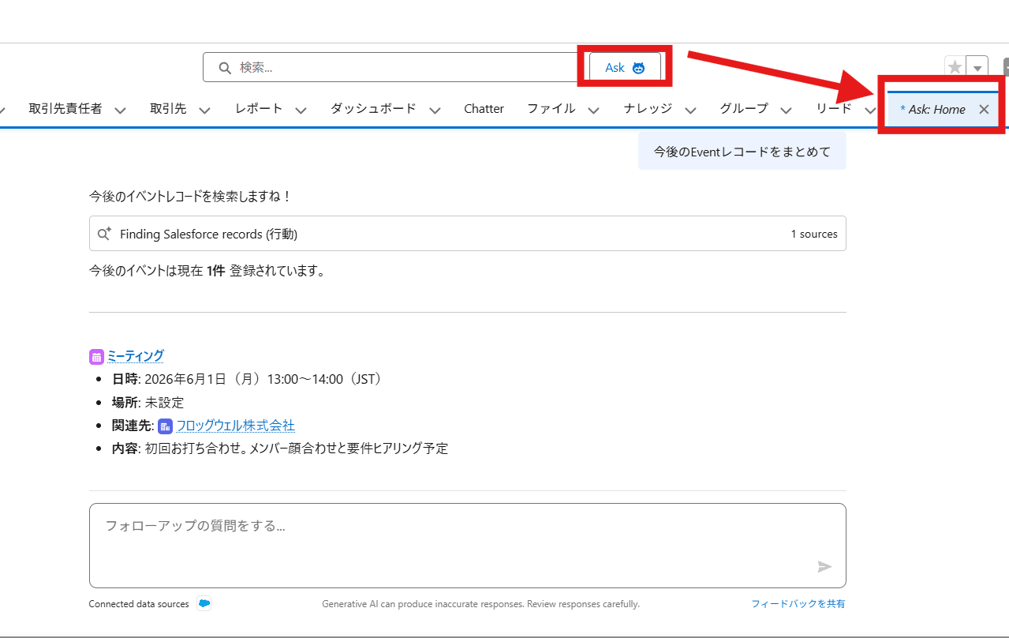Click the 今後のイベントは現在 1件 登録されています text
This screenshot has height=638, width=1009.
coord(208,271)
